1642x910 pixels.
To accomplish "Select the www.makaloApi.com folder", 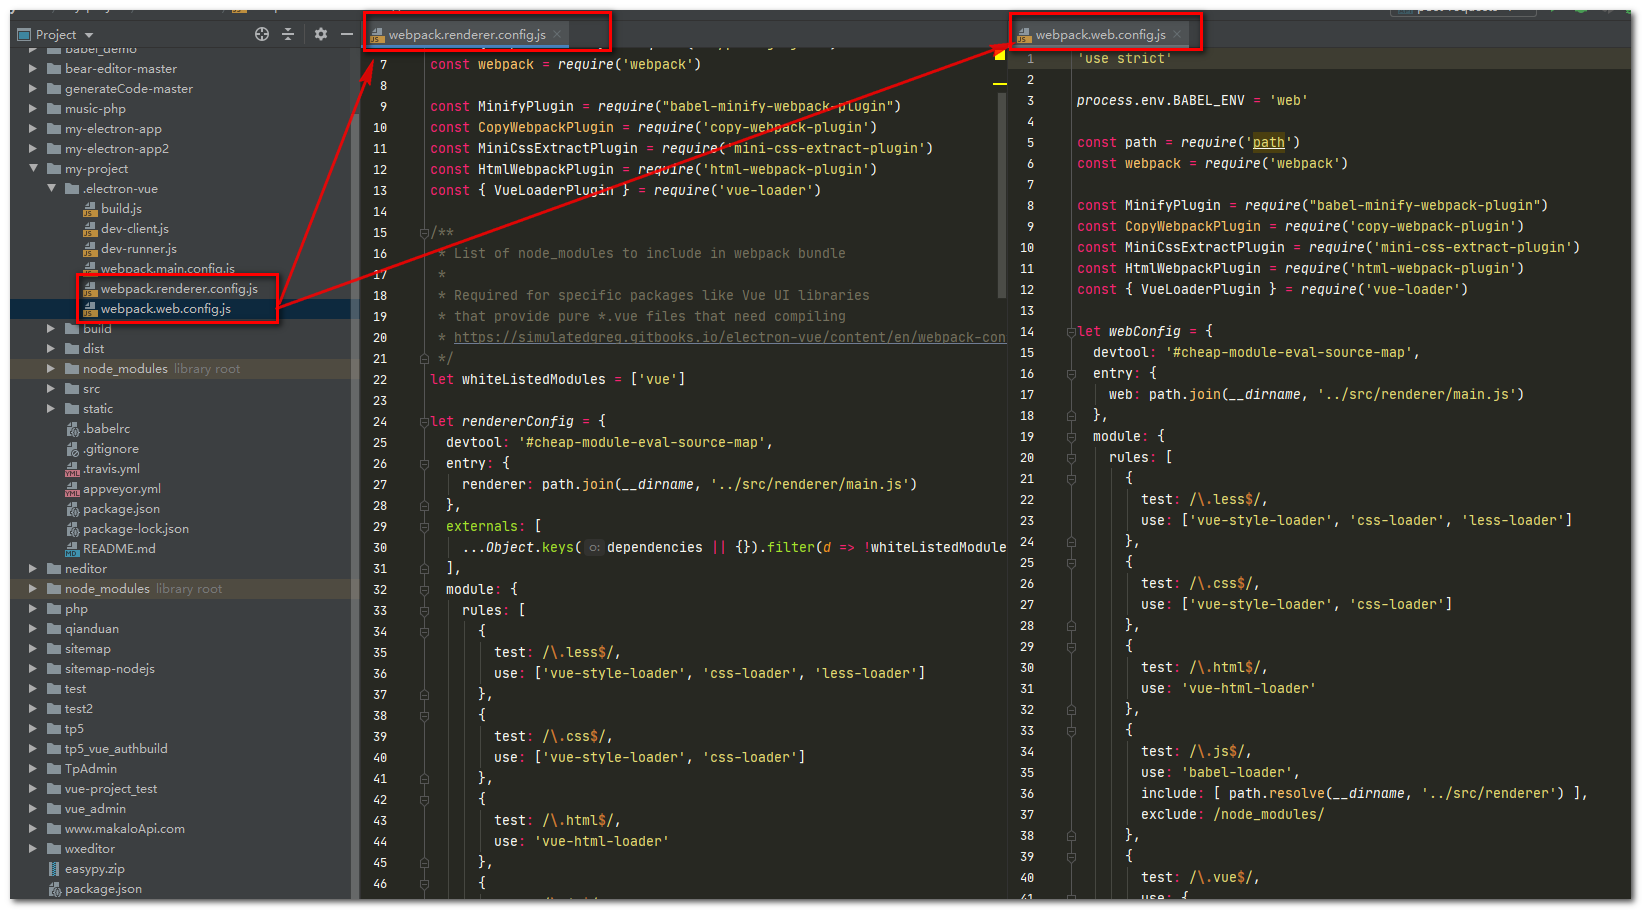I will pos(125,829).
